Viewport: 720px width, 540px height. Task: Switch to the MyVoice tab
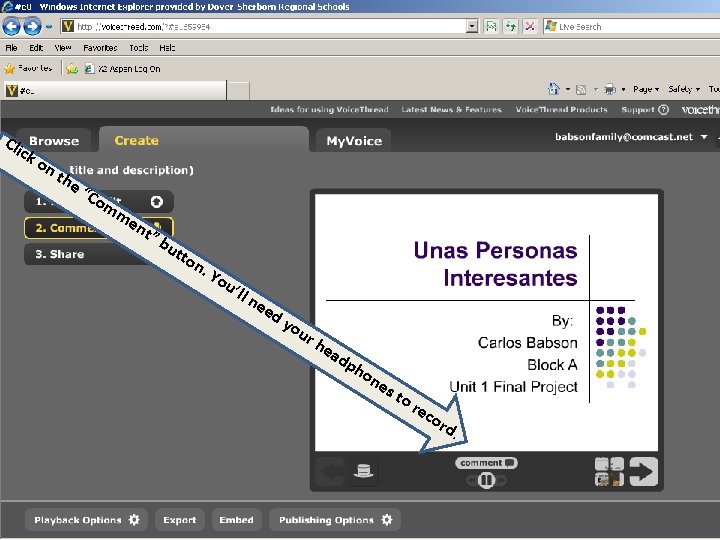coord(354,141)
